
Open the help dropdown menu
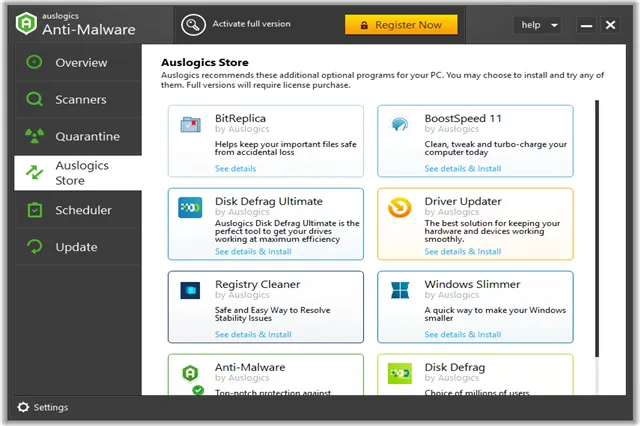(537, 25)
